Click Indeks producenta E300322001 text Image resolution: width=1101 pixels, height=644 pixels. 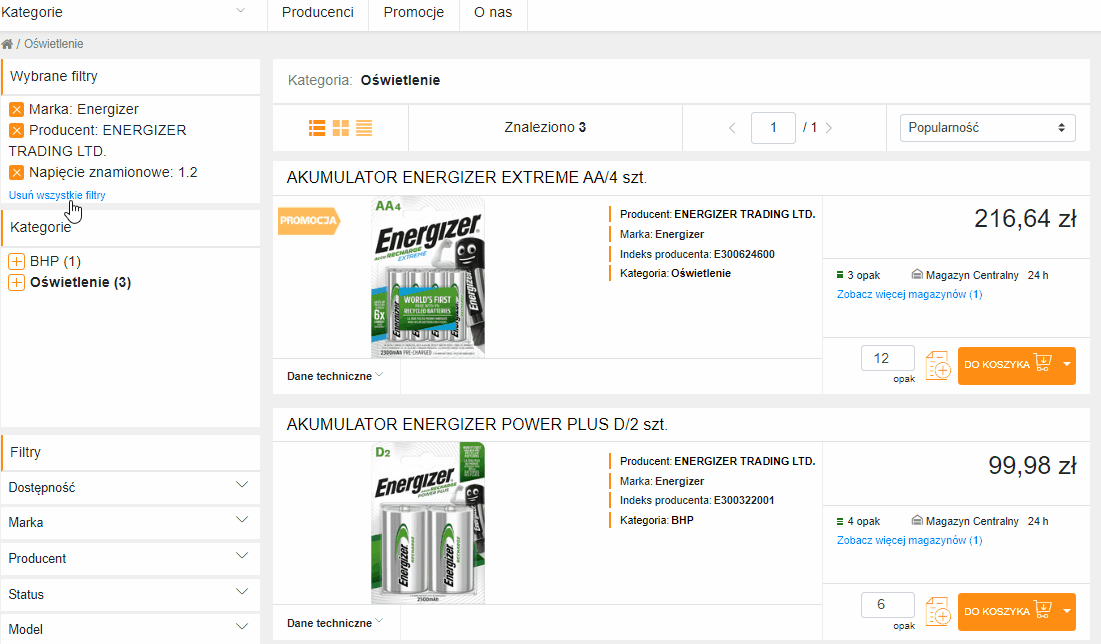click(x=697, y=500)
